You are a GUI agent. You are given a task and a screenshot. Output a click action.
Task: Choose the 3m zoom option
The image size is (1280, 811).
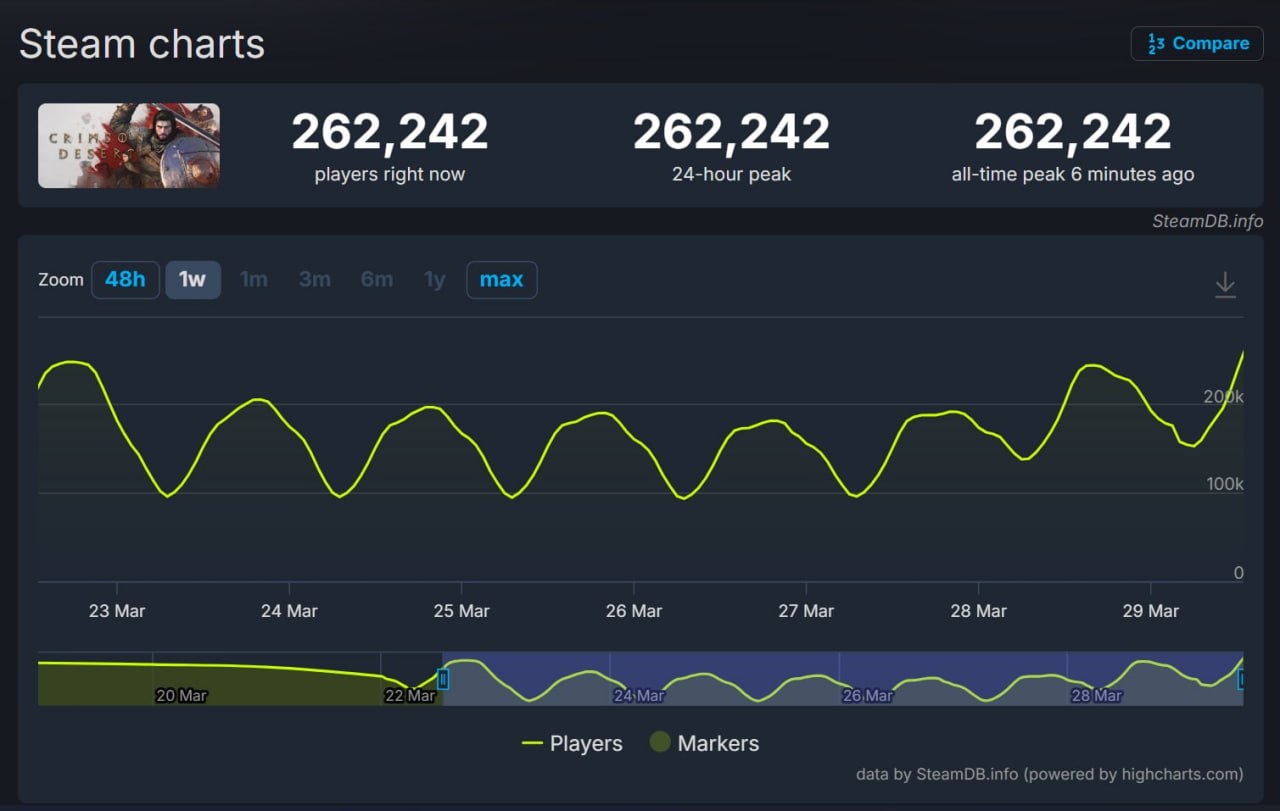coord(315,280)
